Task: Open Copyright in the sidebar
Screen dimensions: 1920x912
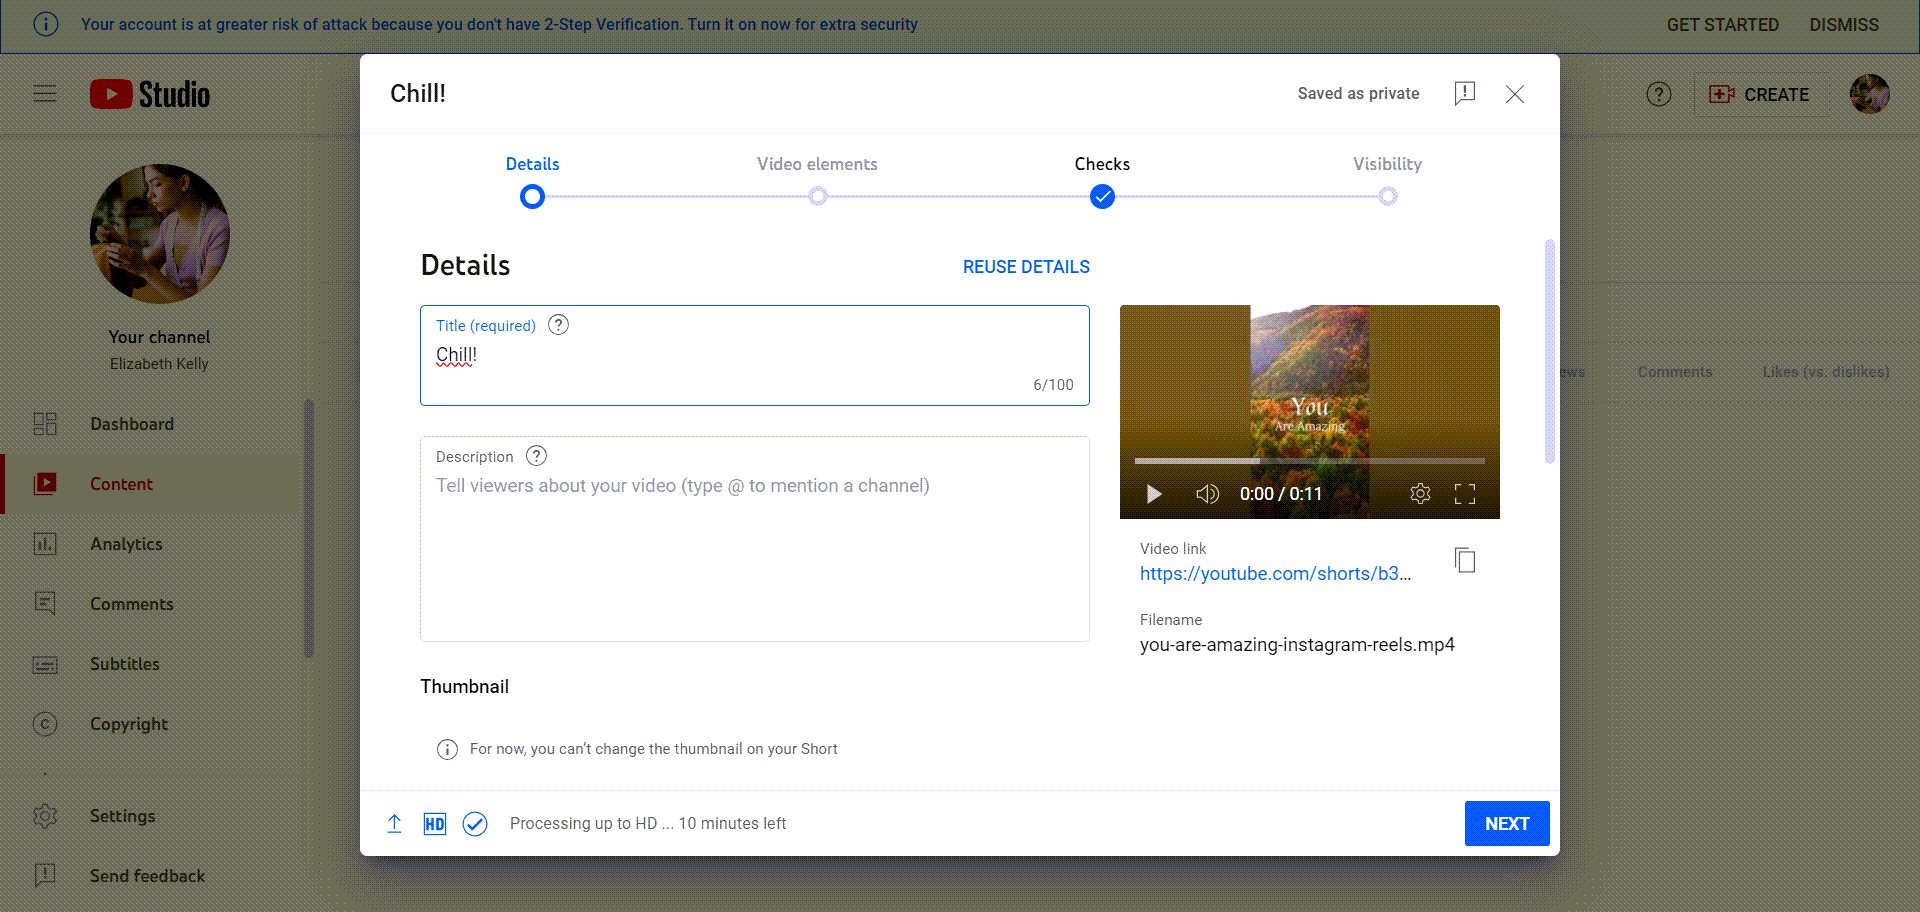Action: tap(152, 724)
